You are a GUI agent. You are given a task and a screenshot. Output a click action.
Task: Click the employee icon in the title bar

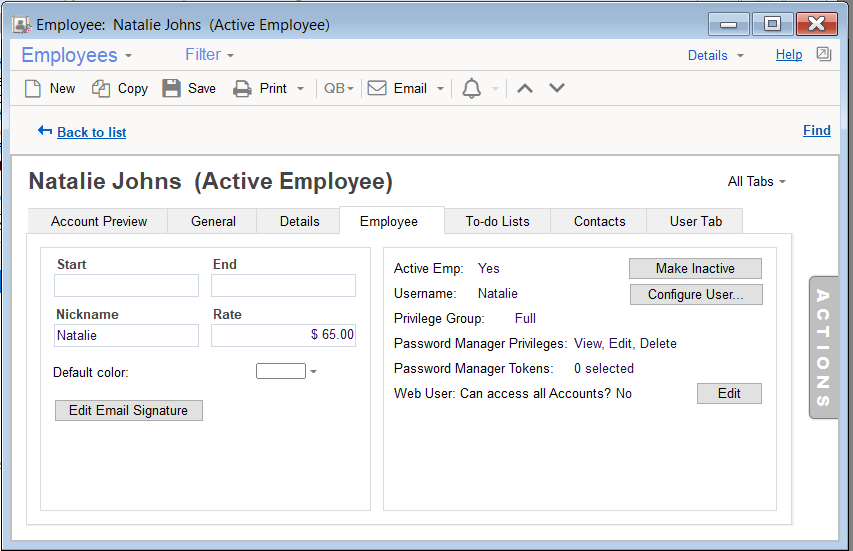pyautogui.click(x=22, y=25)
